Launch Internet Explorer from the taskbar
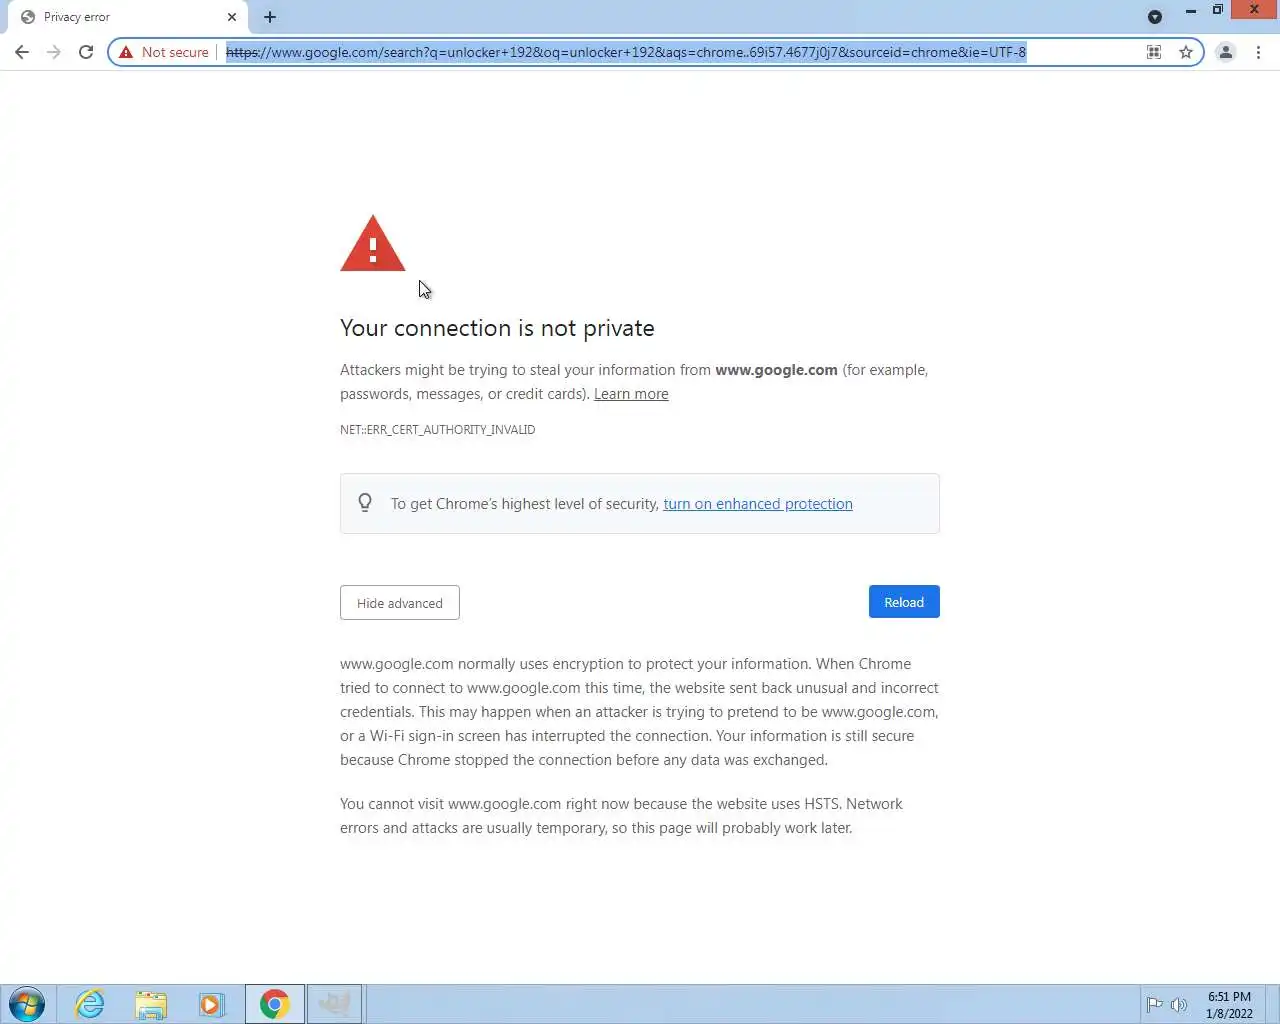The width and height of the screenshot is (1280, 1024). click(90, 1004)
